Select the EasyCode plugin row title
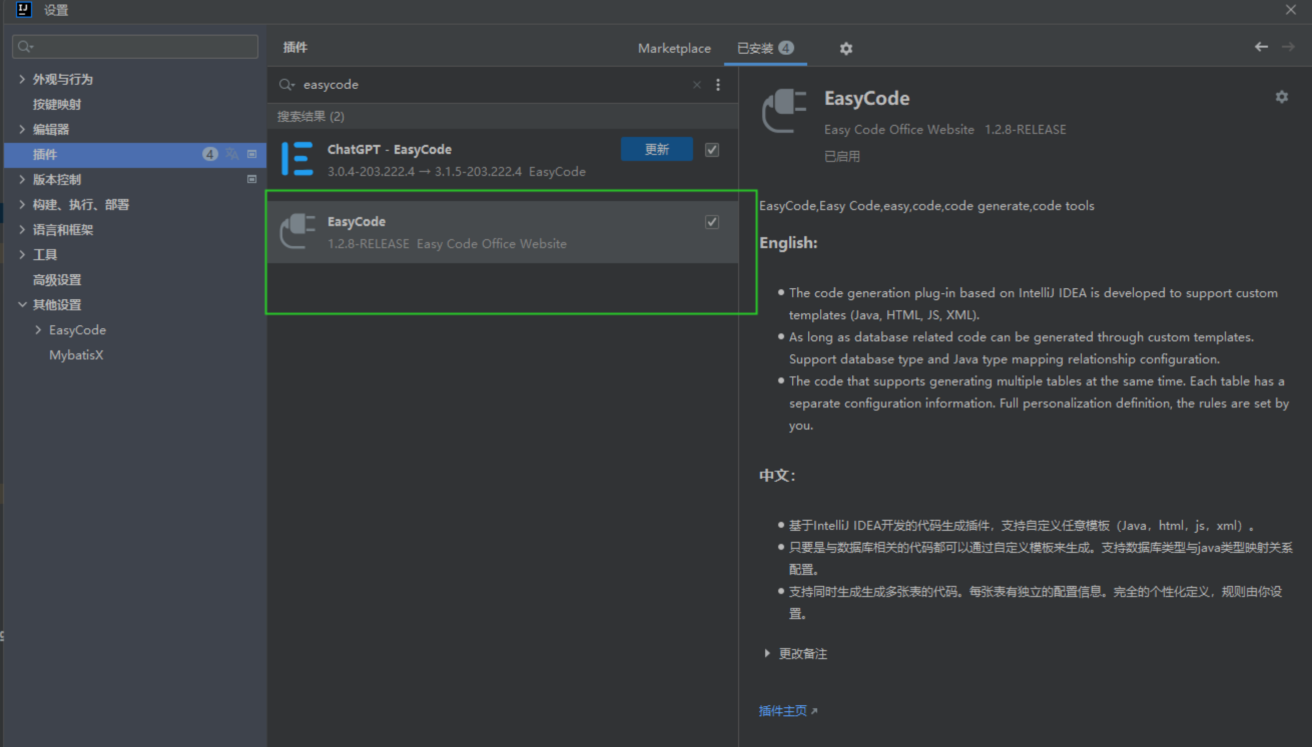Image resolution: width=1312 pixels, height=747 pixels. point(356,221)
